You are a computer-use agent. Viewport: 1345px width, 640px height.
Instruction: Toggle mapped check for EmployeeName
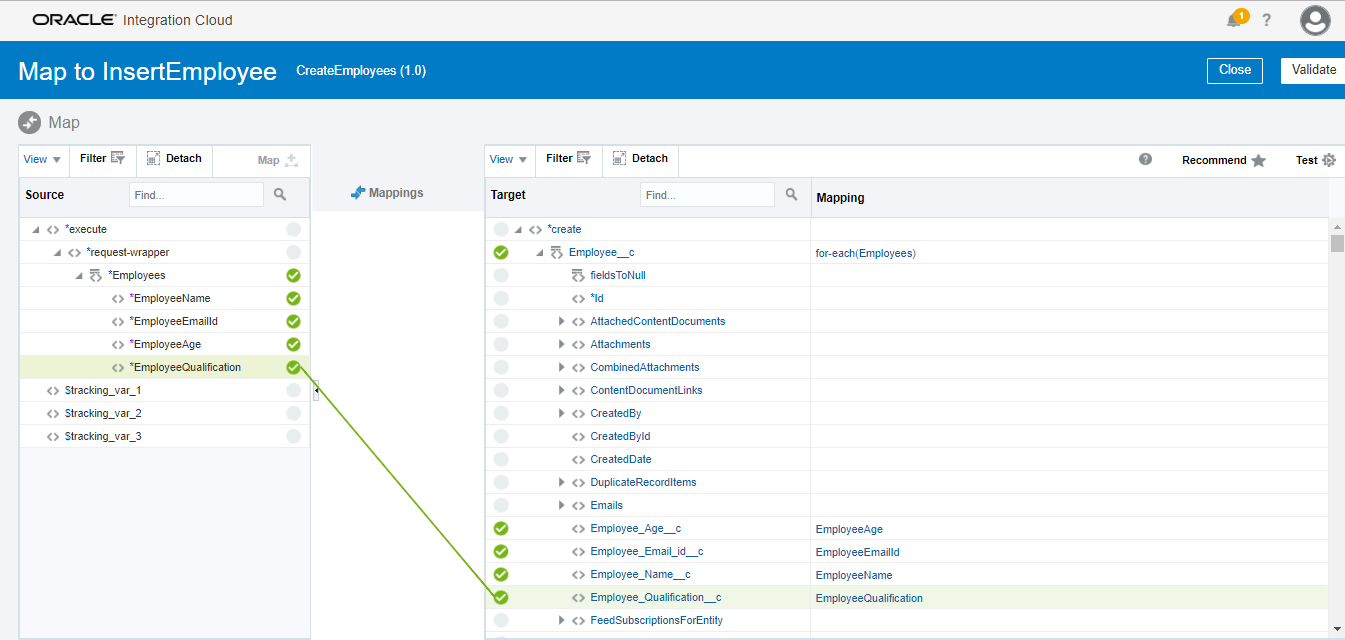(293, 298)
